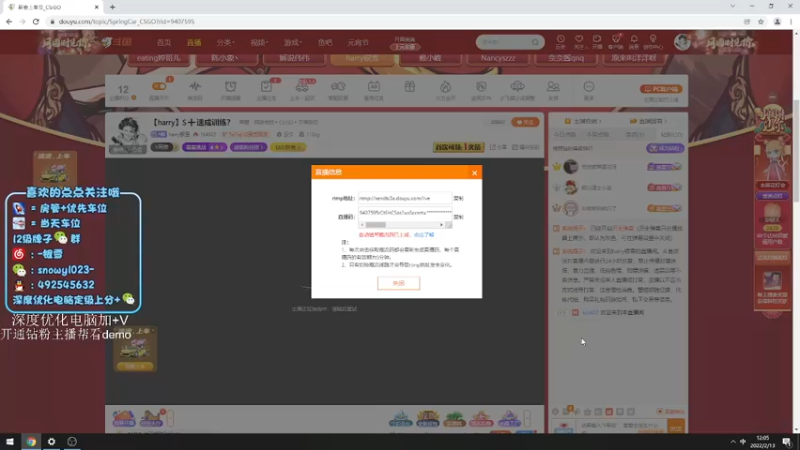Toggle the red checkbox at chat toolbar right
Viewport: 800px width, 450px height.
click(660, 411)
